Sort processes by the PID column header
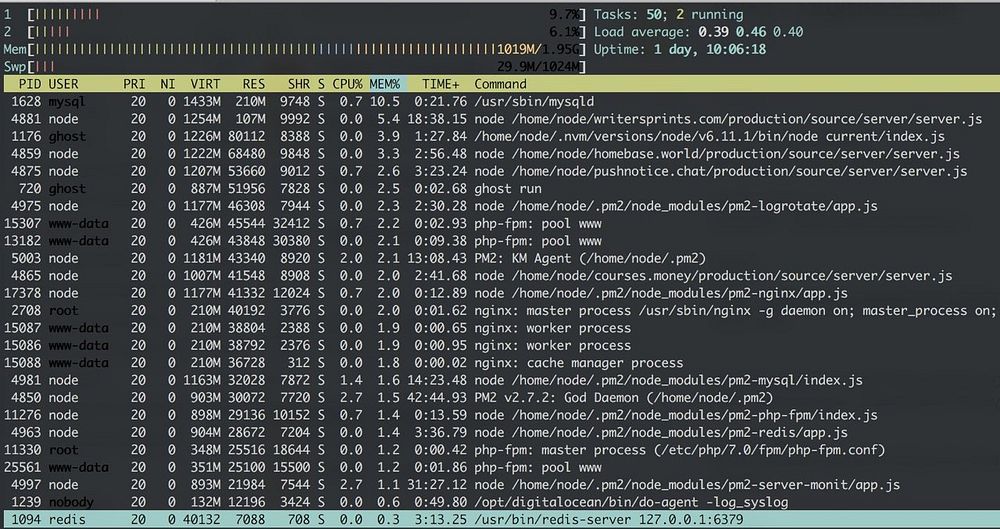1000x529 pixels. [x=30, y=84]
